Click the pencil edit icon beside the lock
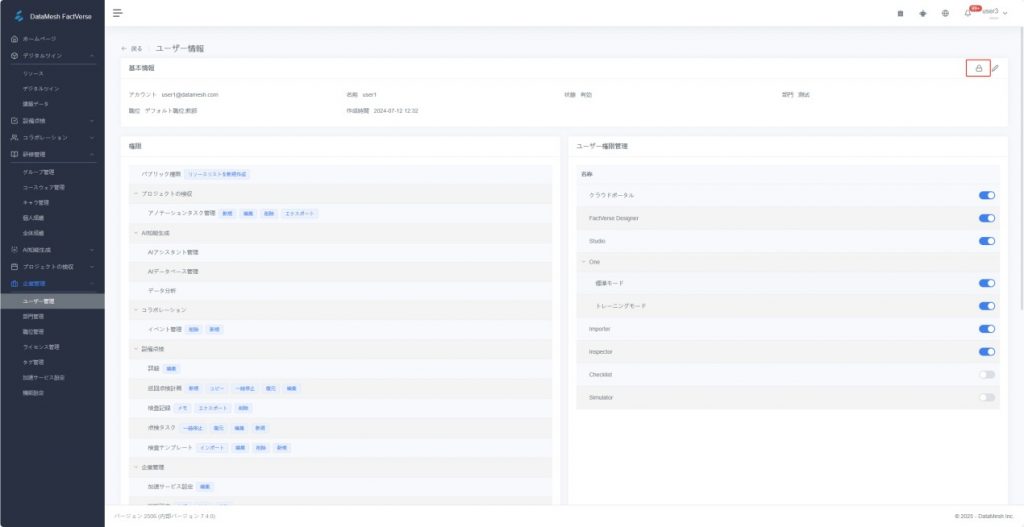The height and width of the screenshot is (527, 1024). click(x=995, y=68)
